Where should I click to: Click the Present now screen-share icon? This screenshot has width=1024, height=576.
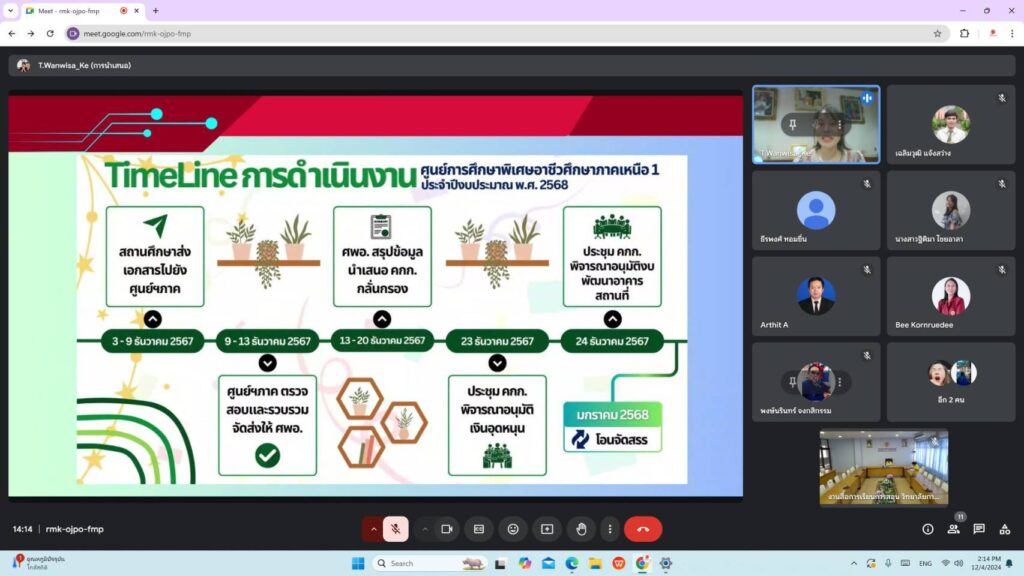coord(547,529)
